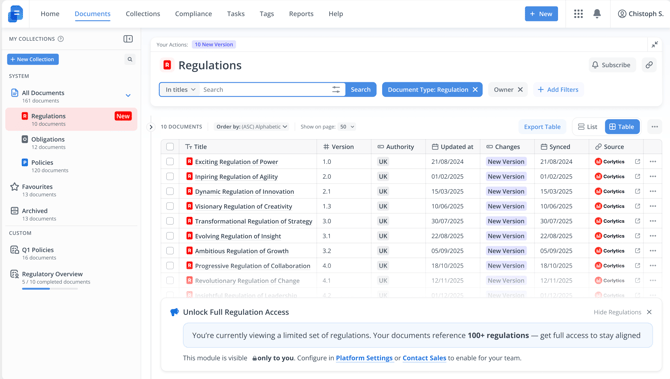Image resolution: width=670 pixels, height=379 pixels.
Task: Open row menu for Visionary Regulation of Creativity
Action: (x=653, y=206)
